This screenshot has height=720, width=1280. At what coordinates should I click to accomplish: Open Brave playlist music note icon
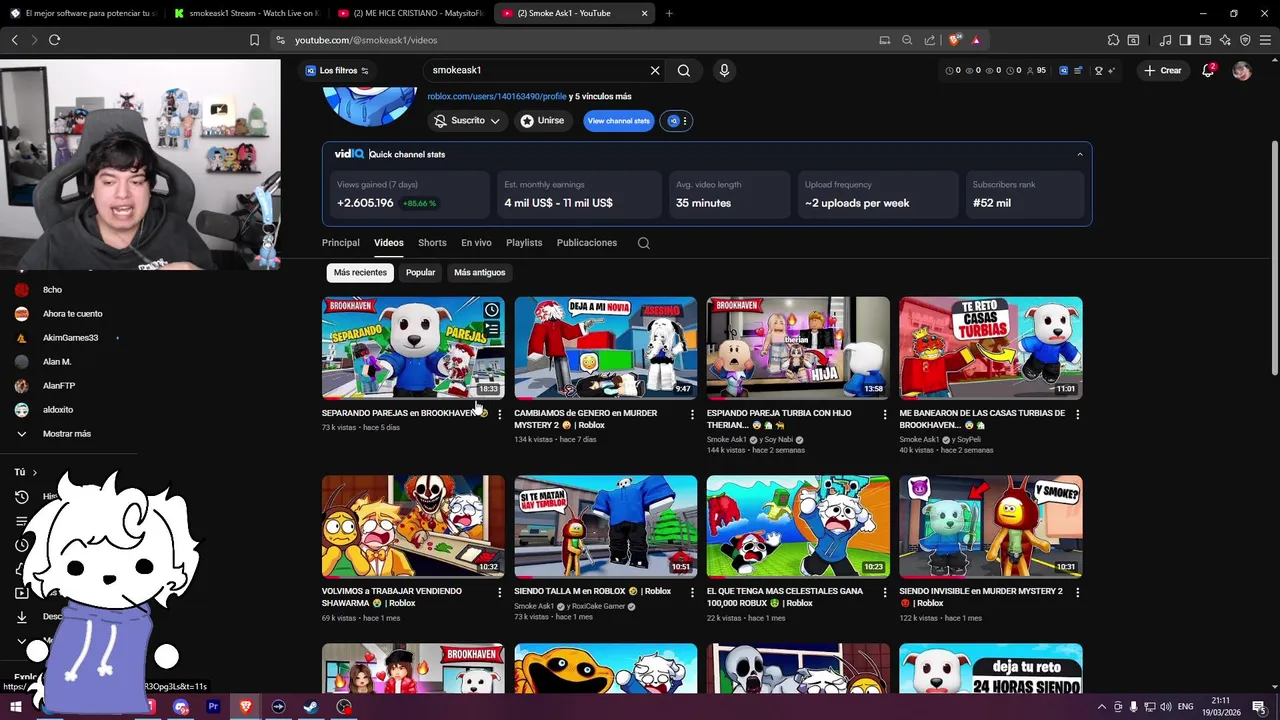click(1165, 40)
